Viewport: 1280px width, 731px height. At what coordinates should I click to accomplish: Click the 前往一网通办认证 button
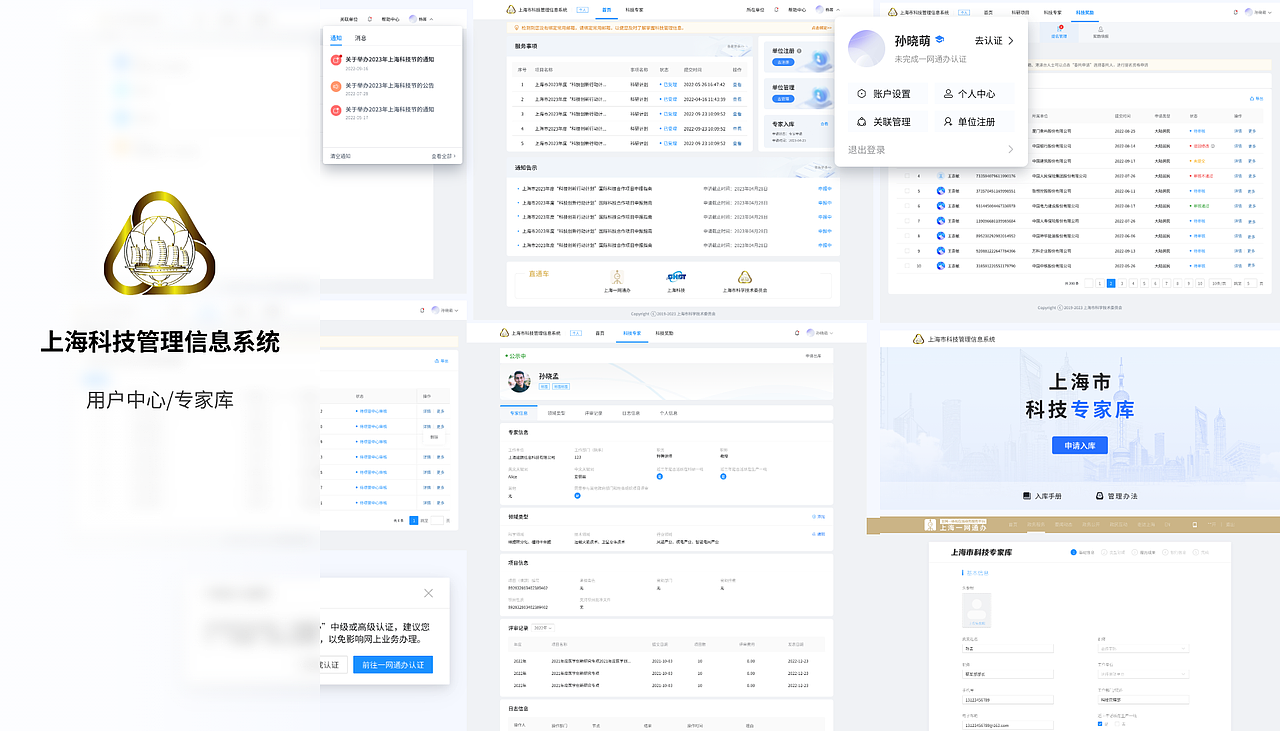[x=393, y=664]
